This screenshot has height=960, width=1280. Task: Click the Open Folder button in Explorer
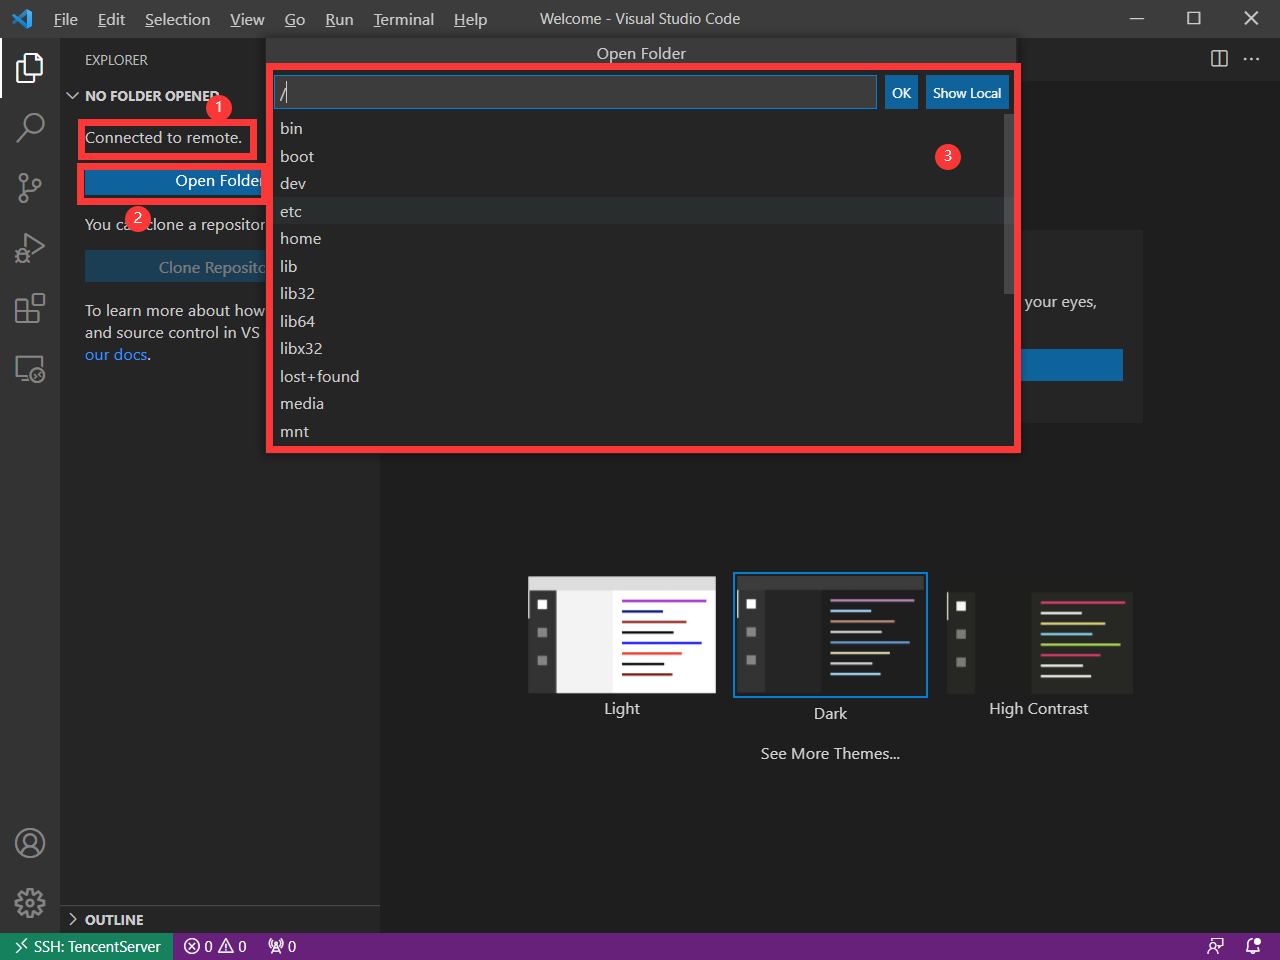[x=175, y=181]
